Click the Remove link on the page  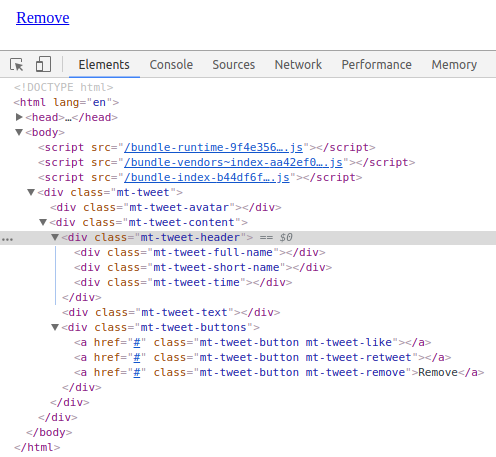click(x=43, y=18)
